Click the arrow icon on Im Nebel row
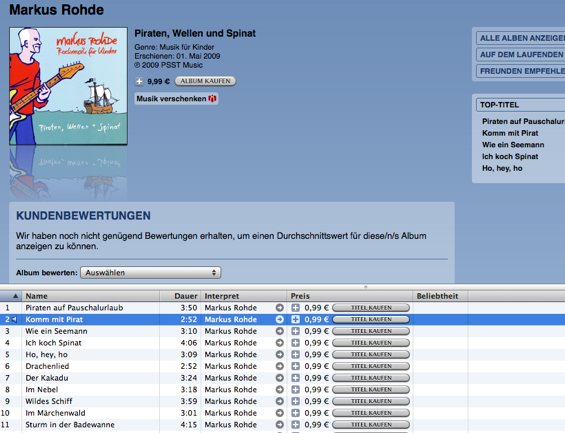 [x=280, y=389]
